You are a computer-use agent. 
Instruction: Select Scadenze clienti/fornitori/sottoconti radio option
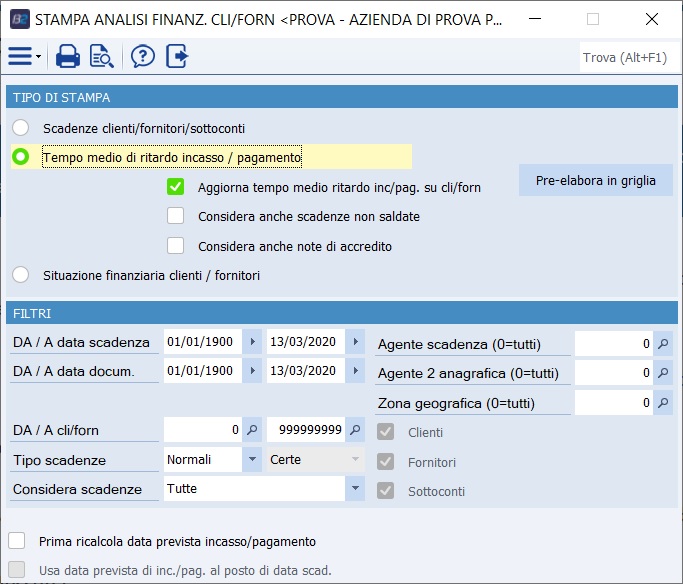click(x=20, y=128)
